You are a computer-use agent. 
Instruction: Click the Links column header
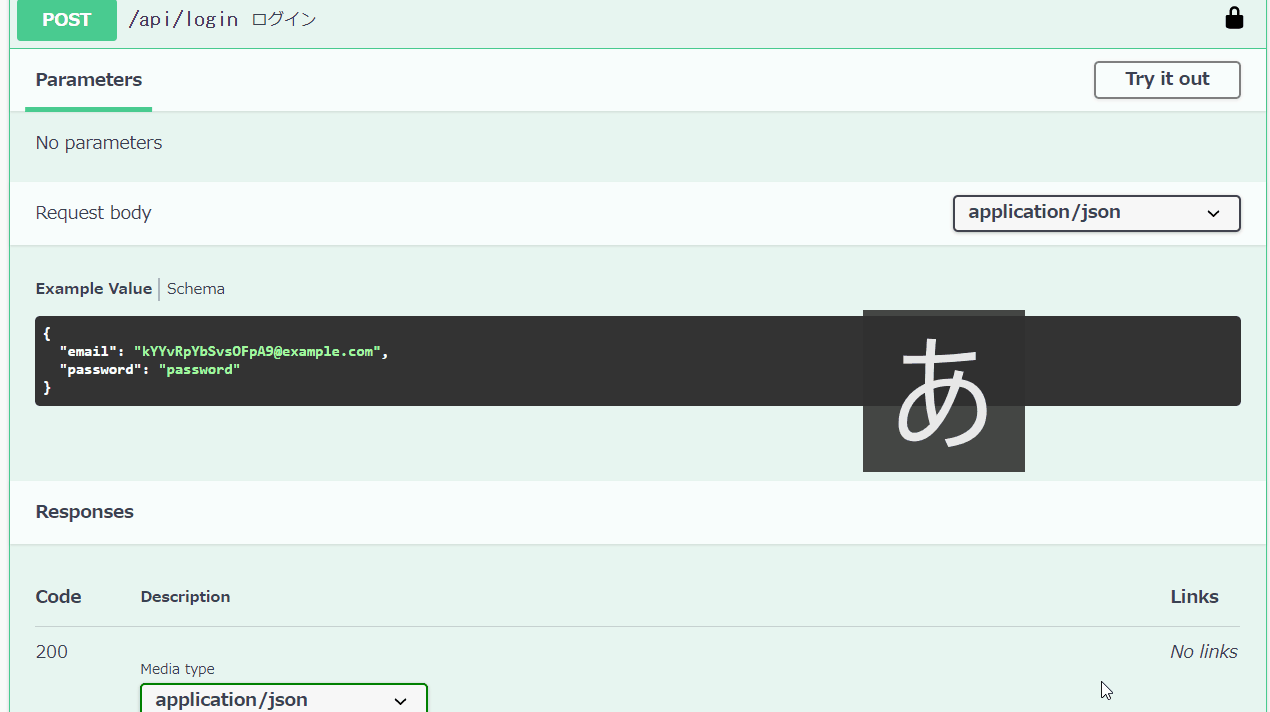(1194, 597)
